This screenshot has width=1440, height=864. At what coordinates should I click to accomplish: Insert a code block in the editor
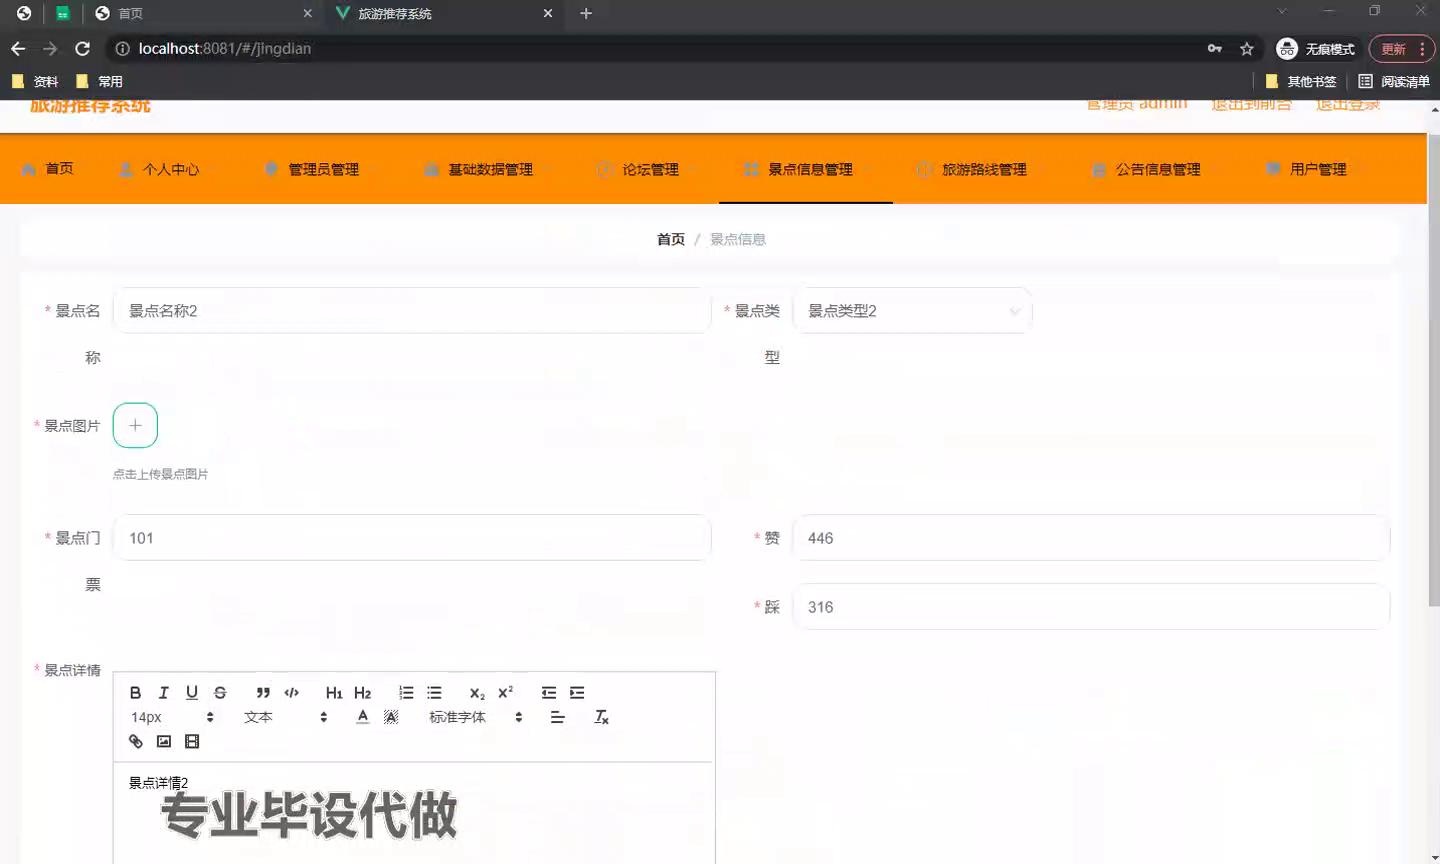tap(291, 693)
